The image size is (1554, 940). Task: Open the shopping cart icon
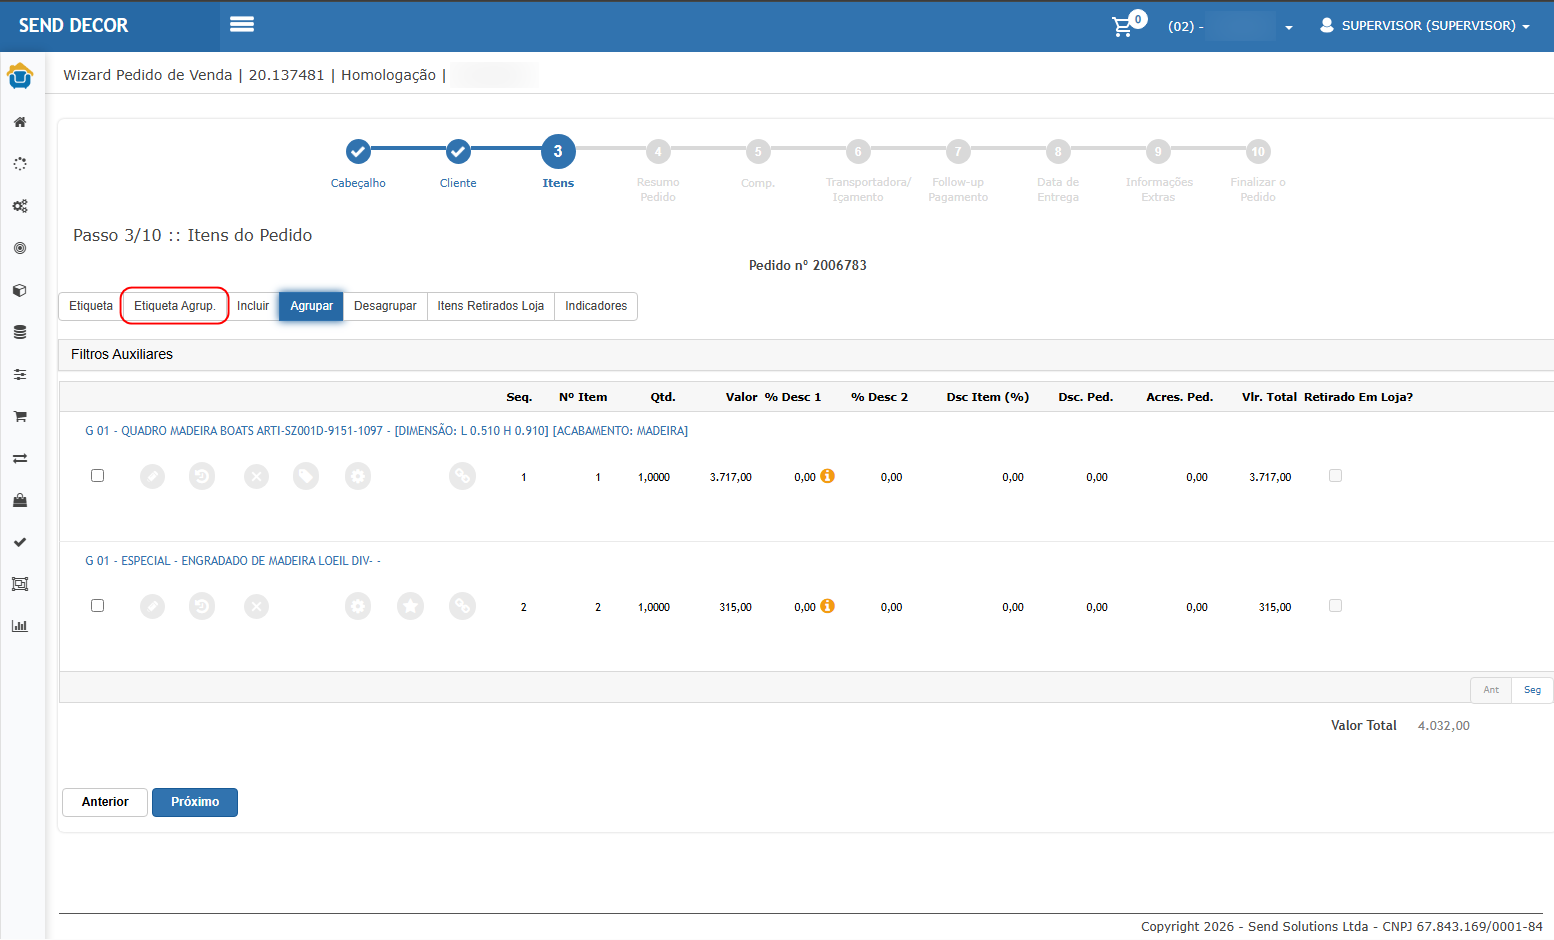tap(1123, 27)
